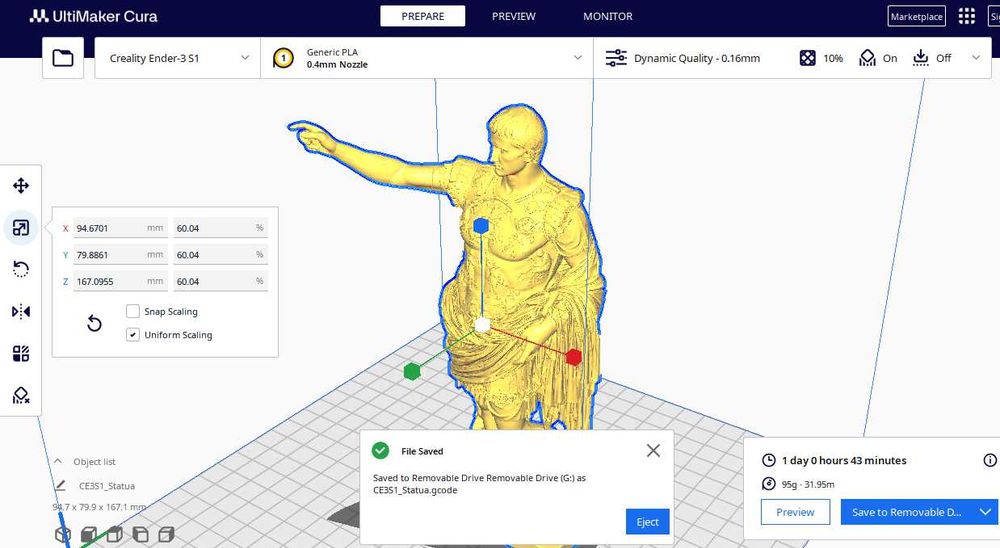Click the UltiMaker Cura logo
This screenshot has height=548, width=1000.
94,16
